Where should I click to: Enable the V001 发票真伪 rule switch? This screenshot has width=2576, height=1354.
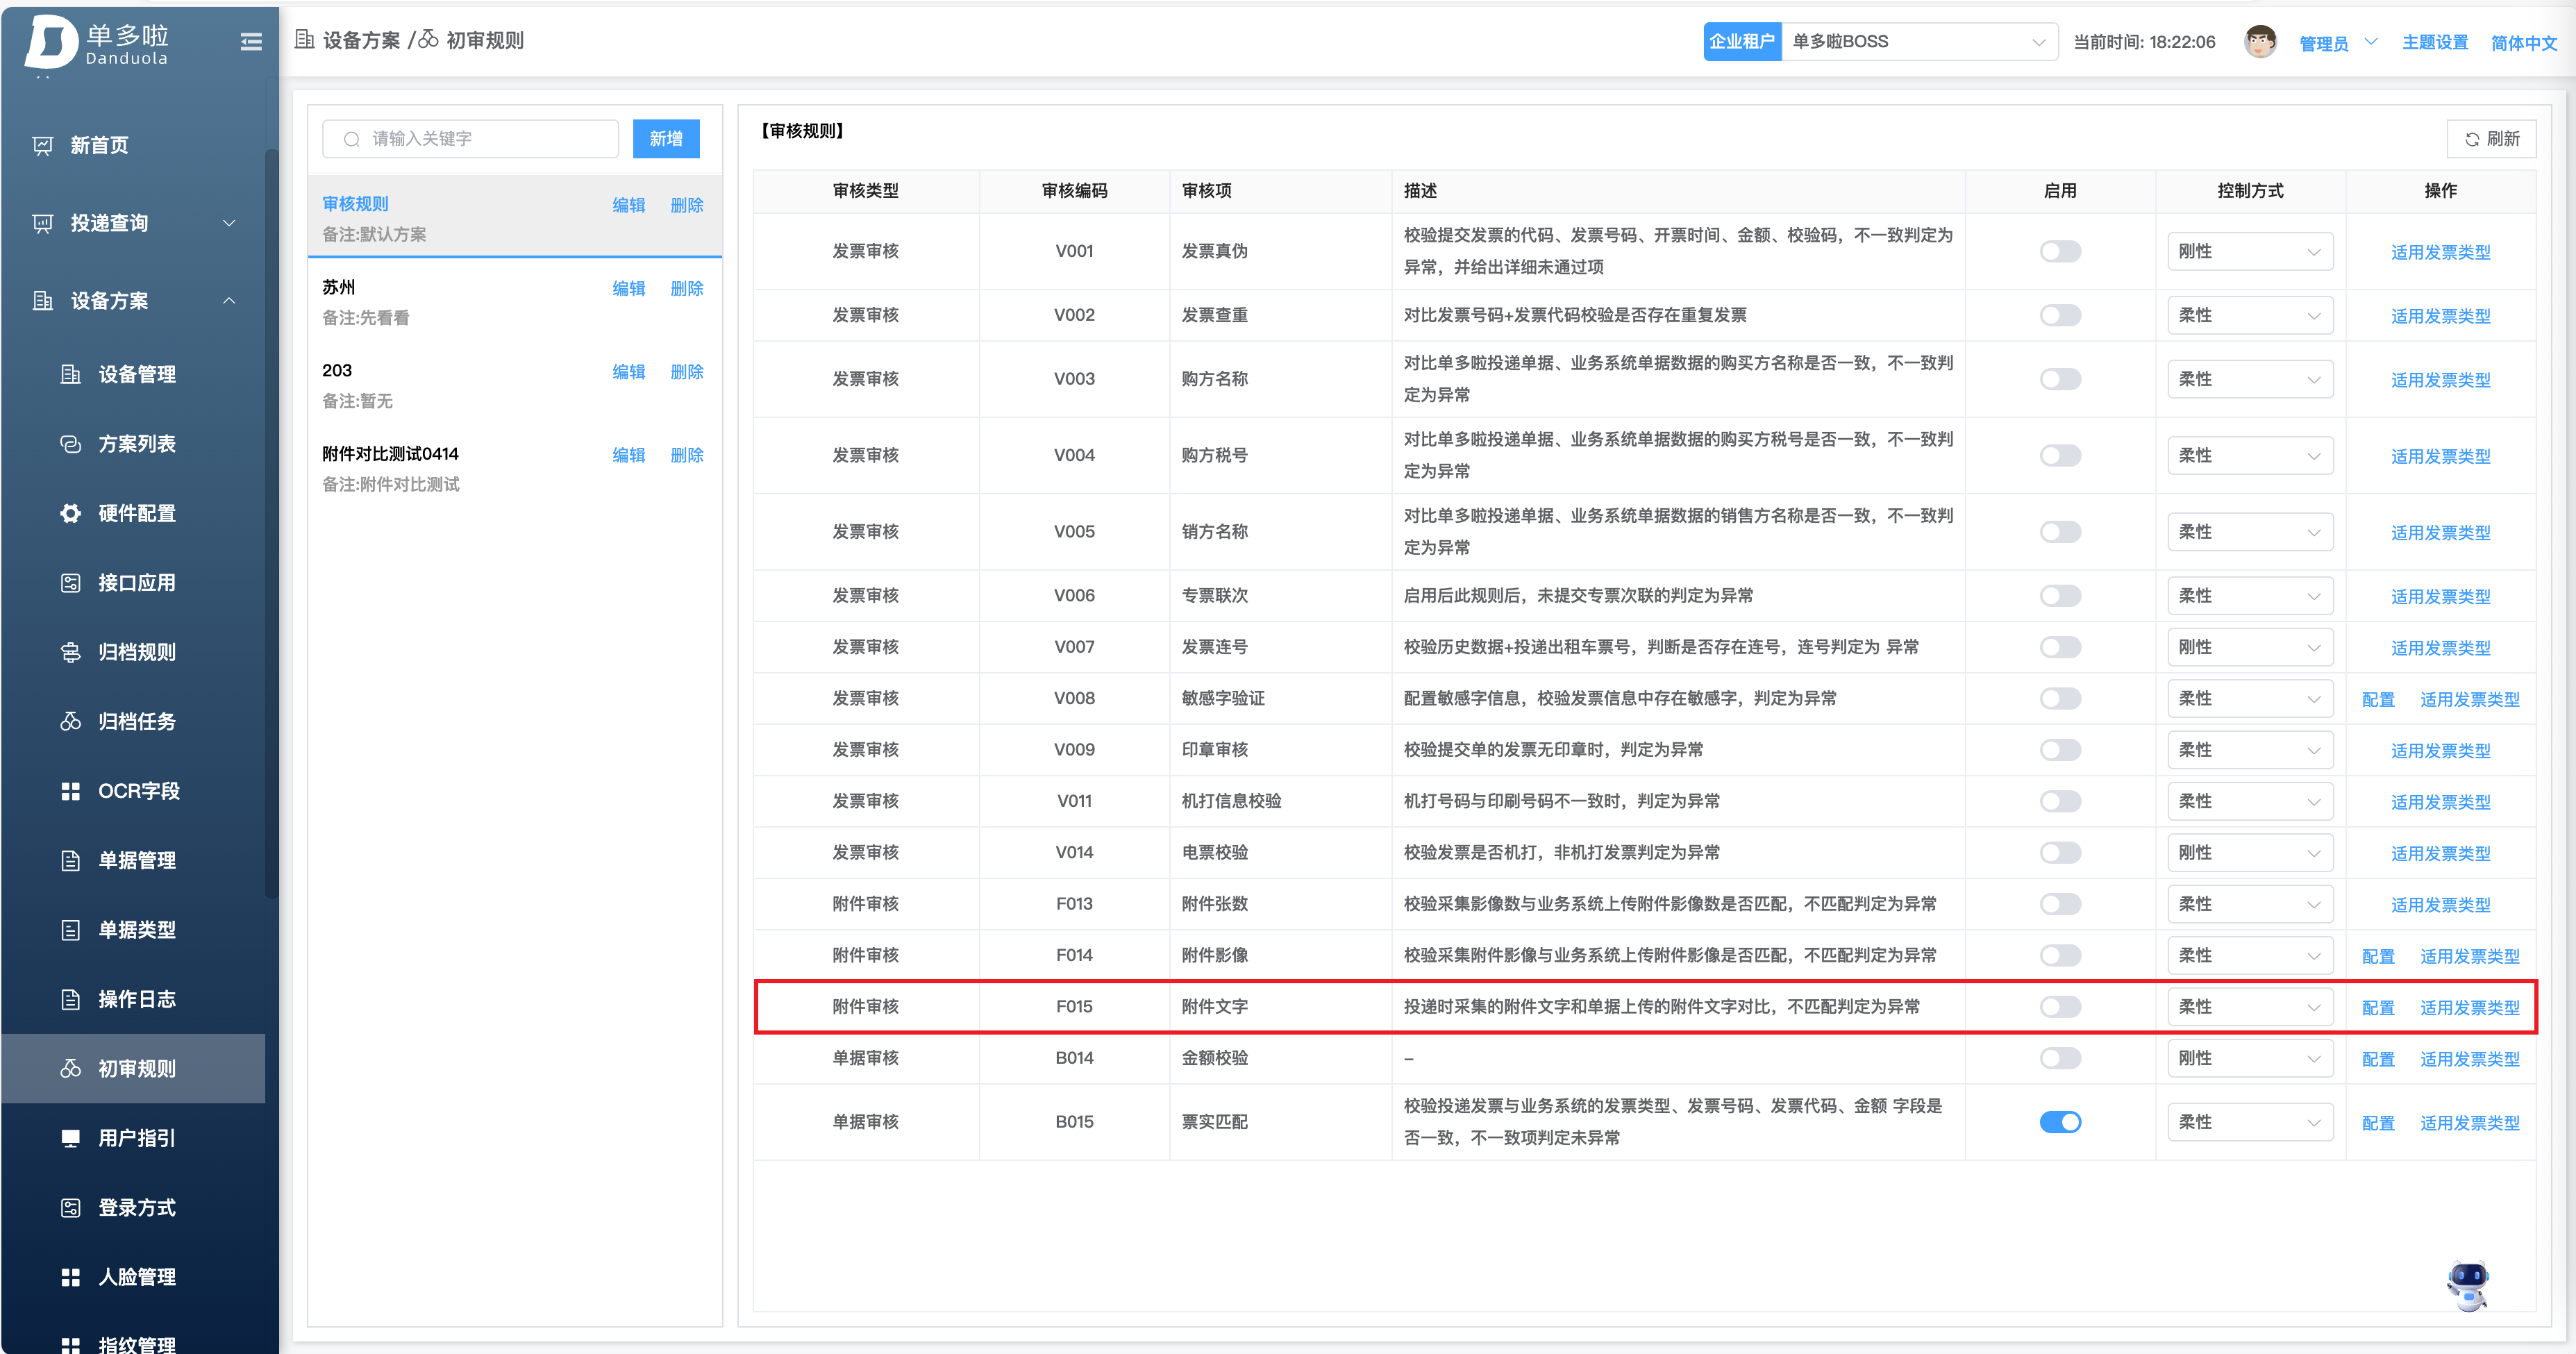(x=2060, y=251)
